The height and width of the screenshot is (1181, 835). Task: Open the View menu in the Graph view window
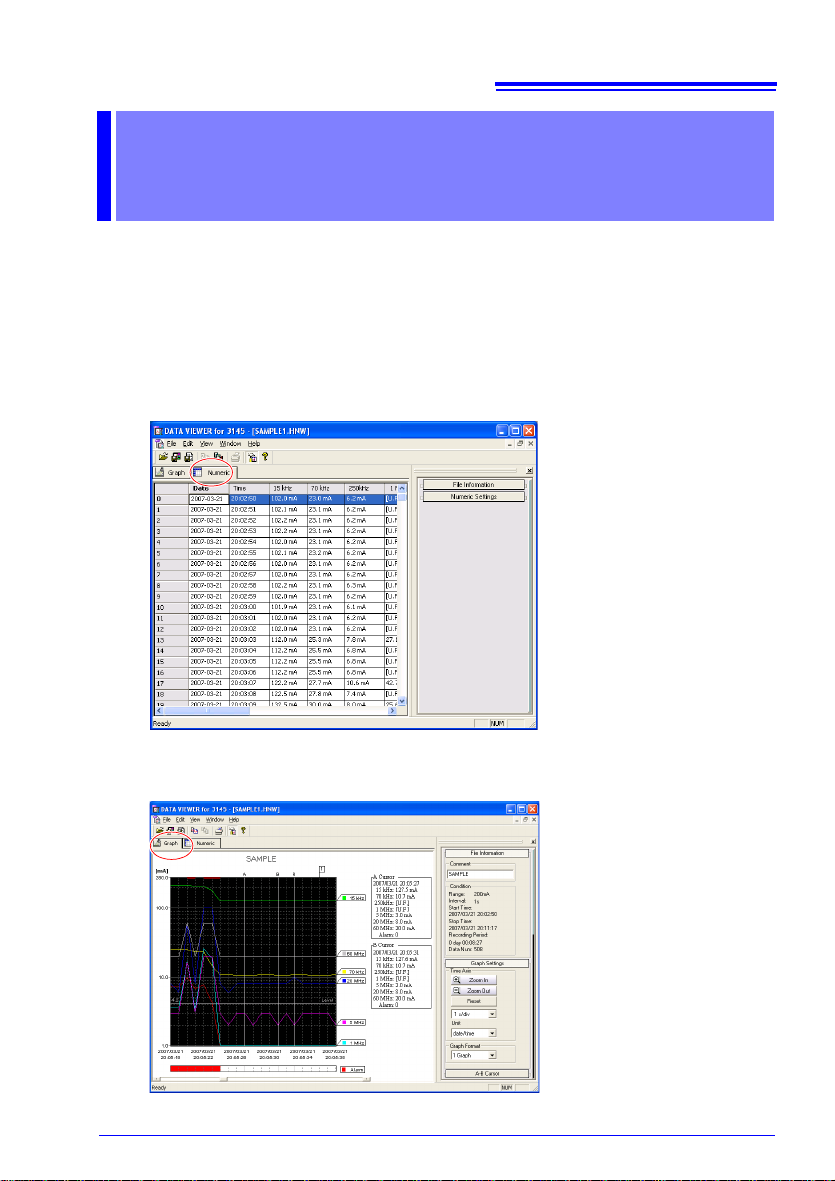point(194,819)
